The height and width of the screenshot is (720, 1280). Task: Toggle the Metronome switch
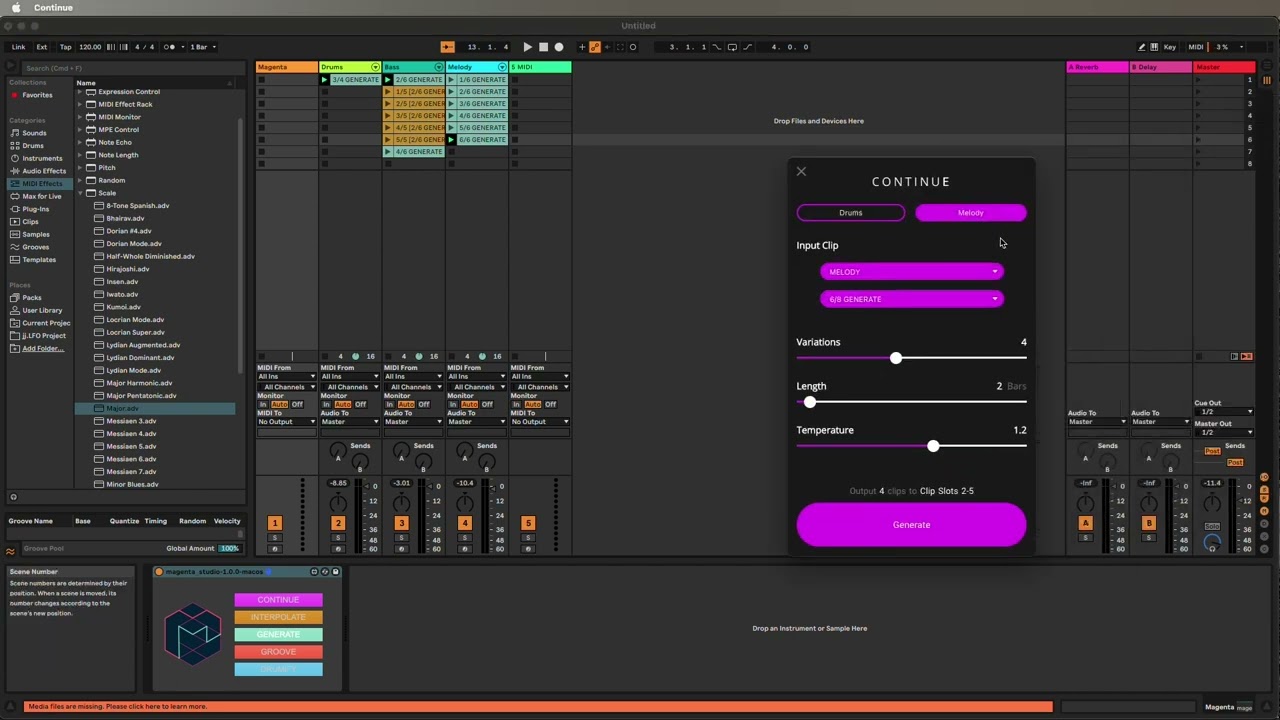point(169,47)
